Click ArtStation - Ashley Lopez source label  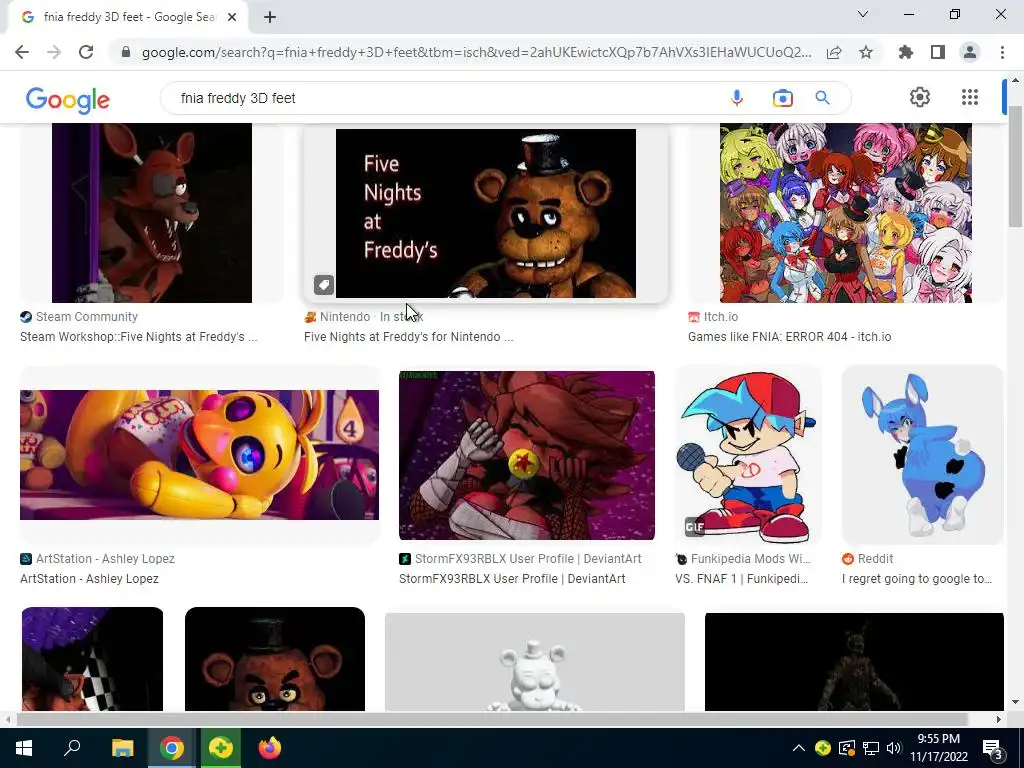tap(105, 559)
